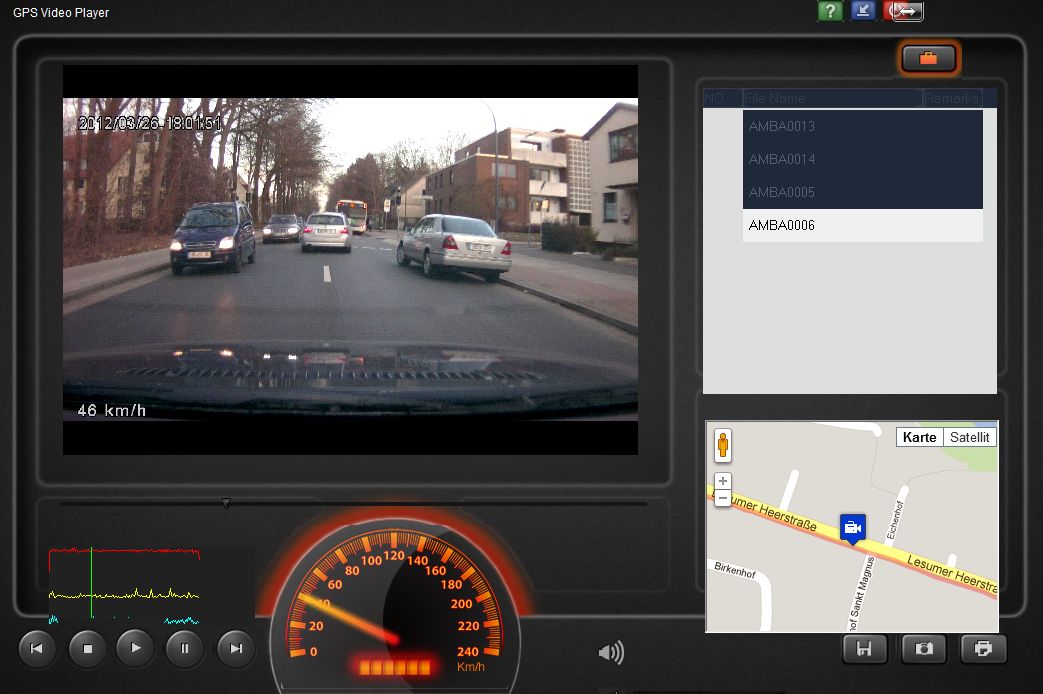Viewport: 1043px width, 694px height.
Task: Click the video seek bar position marker
Action: pos(226,504)
